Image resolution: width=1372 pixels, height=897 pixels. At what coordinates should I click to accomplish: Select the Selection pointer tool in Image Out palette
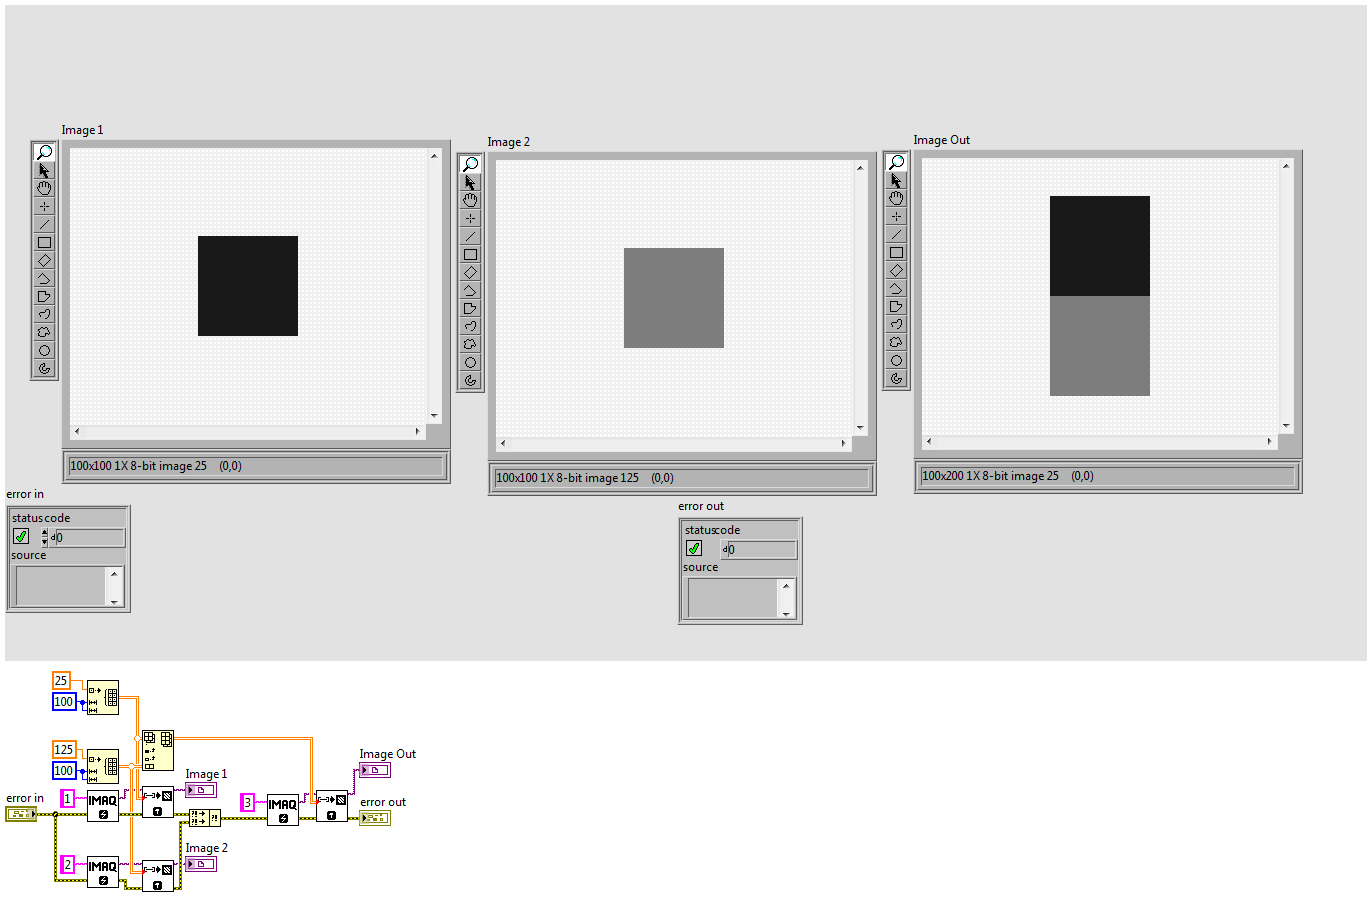point(896,180)
